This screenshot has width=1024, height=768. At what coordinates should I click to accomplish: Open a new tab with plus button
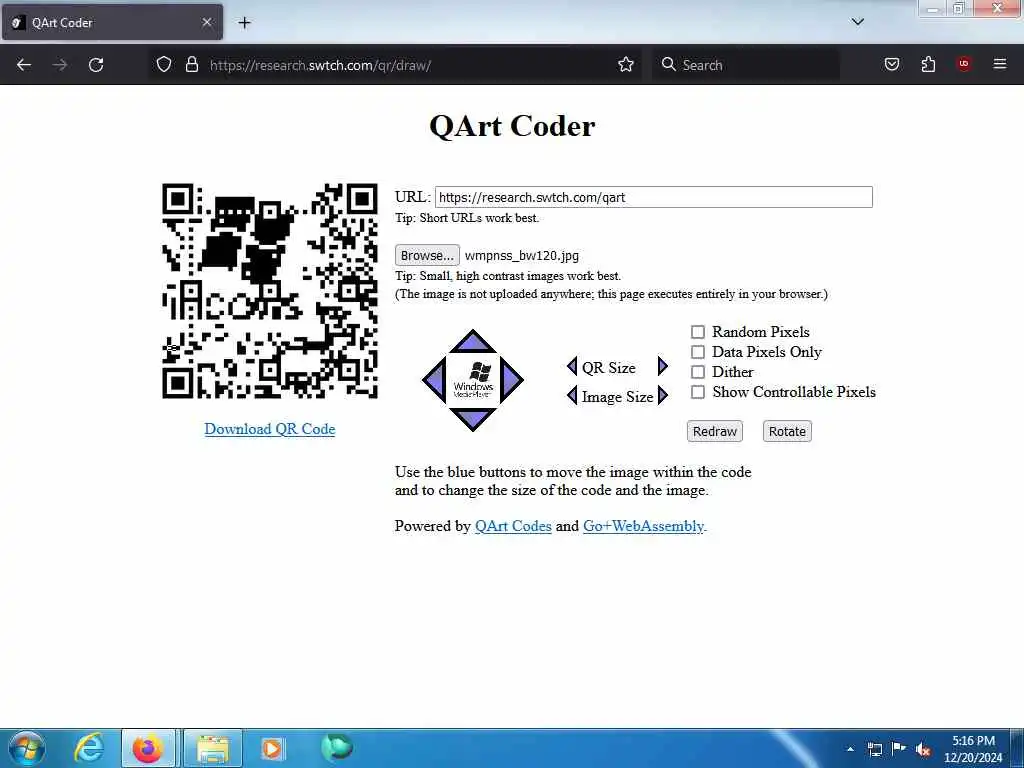pyautogui.click(x=244, y=23)
